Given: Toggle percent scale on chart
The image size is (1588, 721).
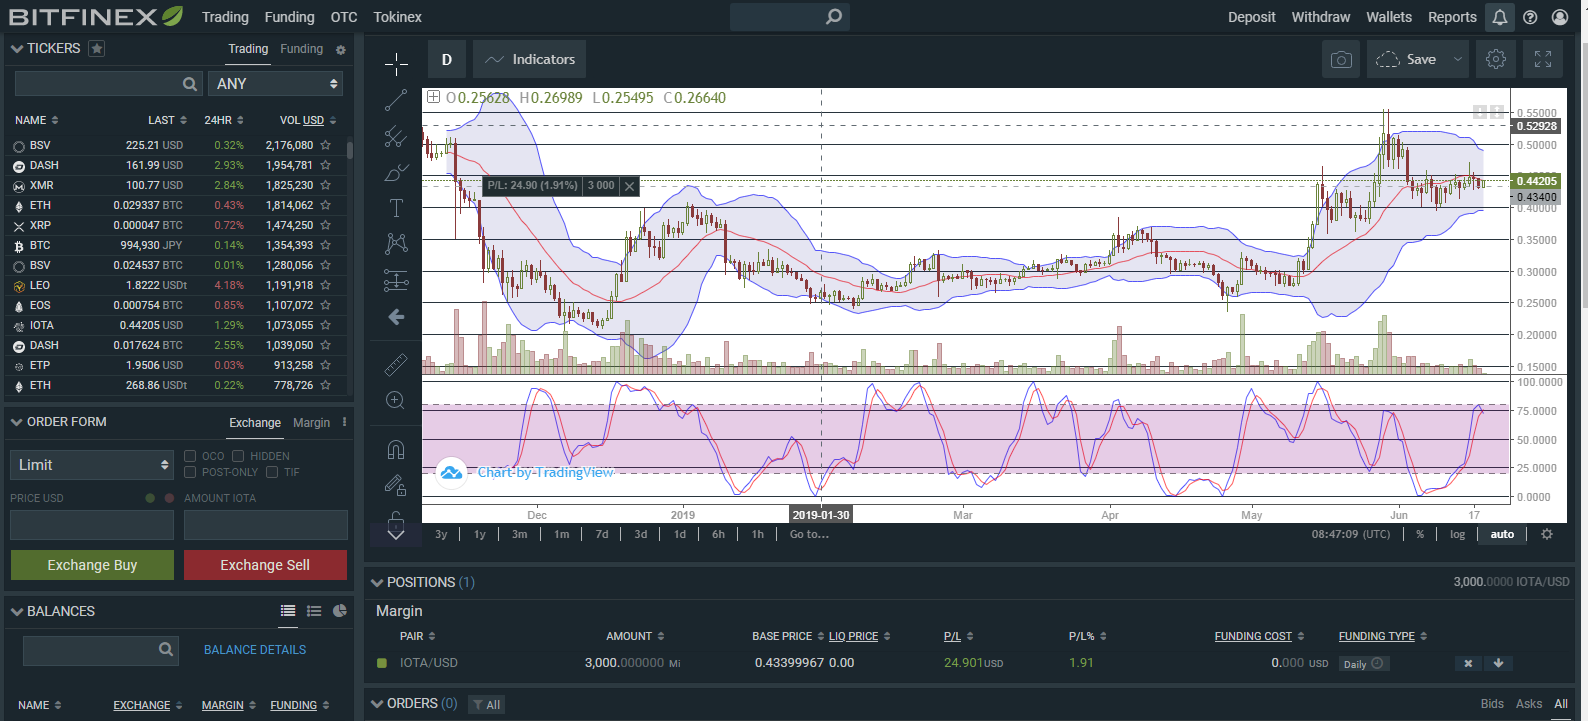Looking at the screenshot, I should (1420, 534).
